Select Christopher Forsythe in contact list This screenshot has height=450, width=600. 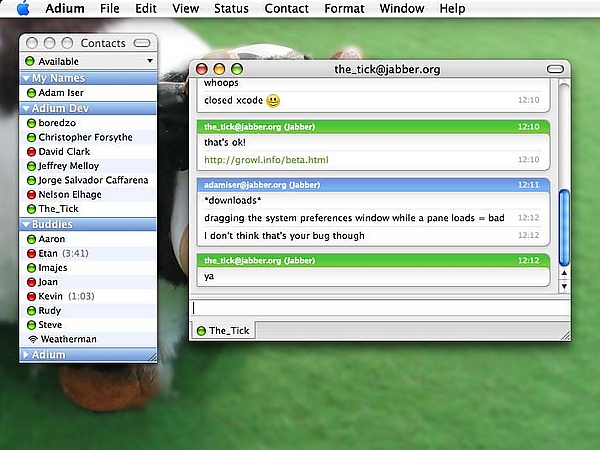tap(85, 137)
